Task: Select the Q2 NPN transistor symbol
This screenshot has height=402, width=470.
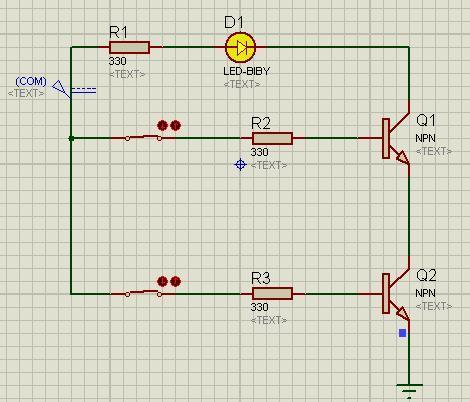Action: click(396, 293)
